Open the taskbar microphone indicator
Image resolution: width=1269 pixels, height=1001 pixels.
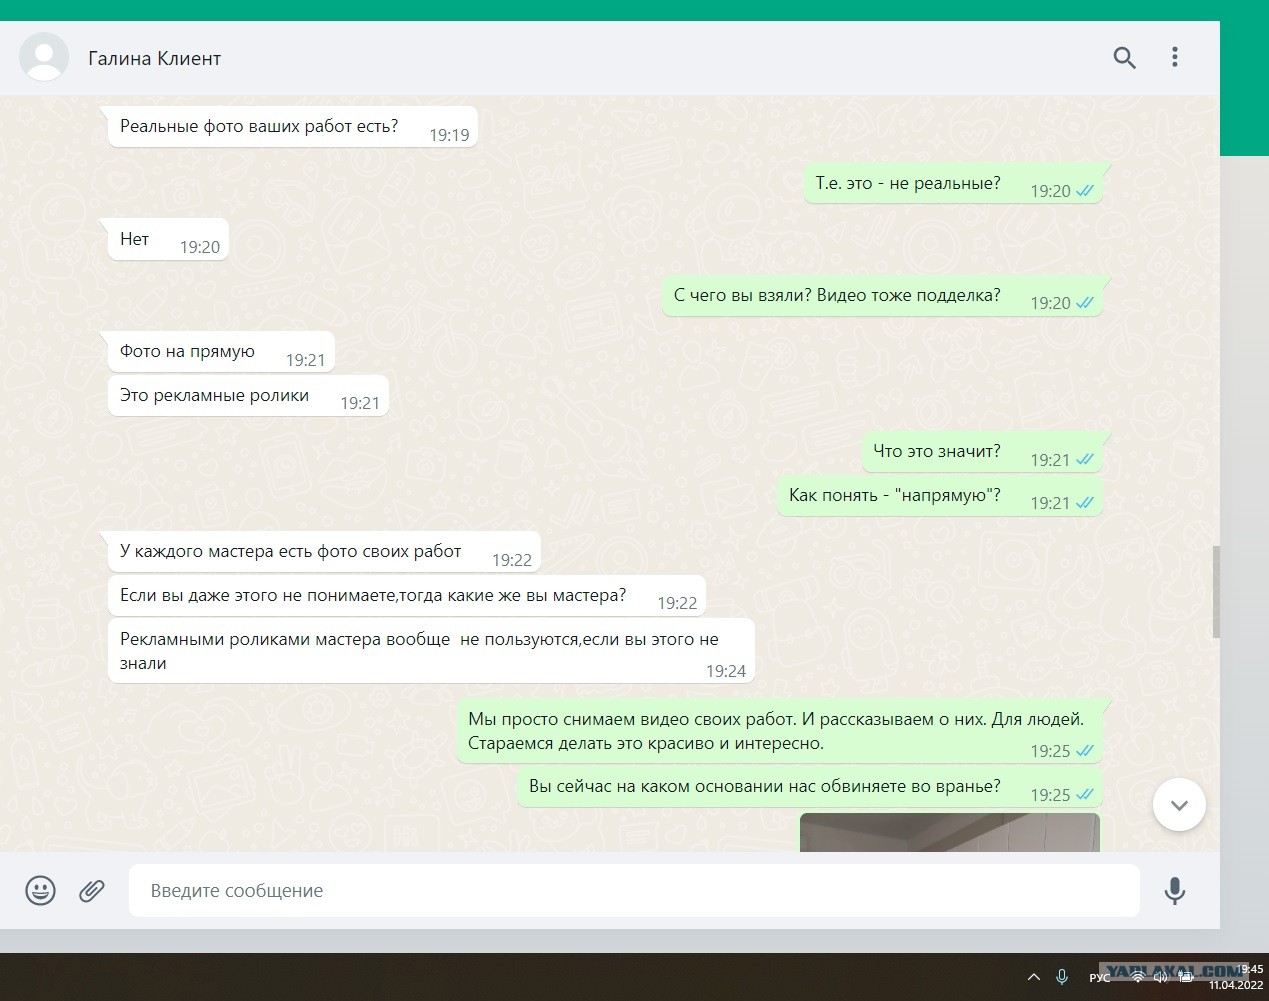click(1062, 977)
